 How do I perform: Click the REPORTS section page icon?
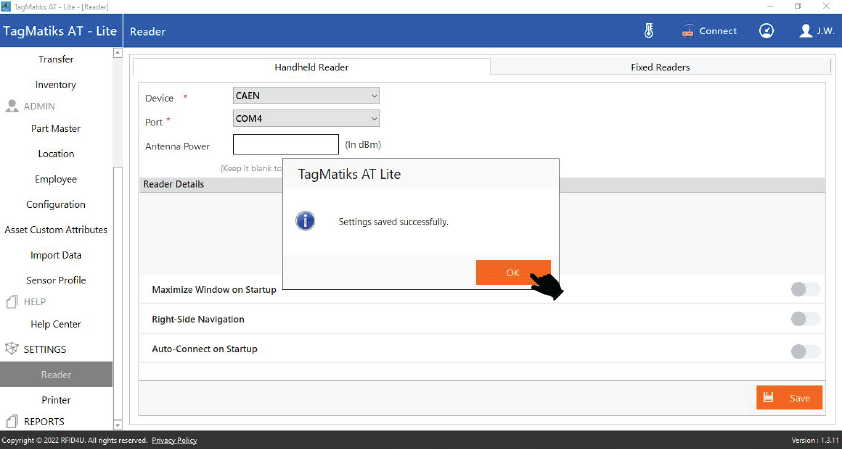pyautogui.click(x=13, y=421)
